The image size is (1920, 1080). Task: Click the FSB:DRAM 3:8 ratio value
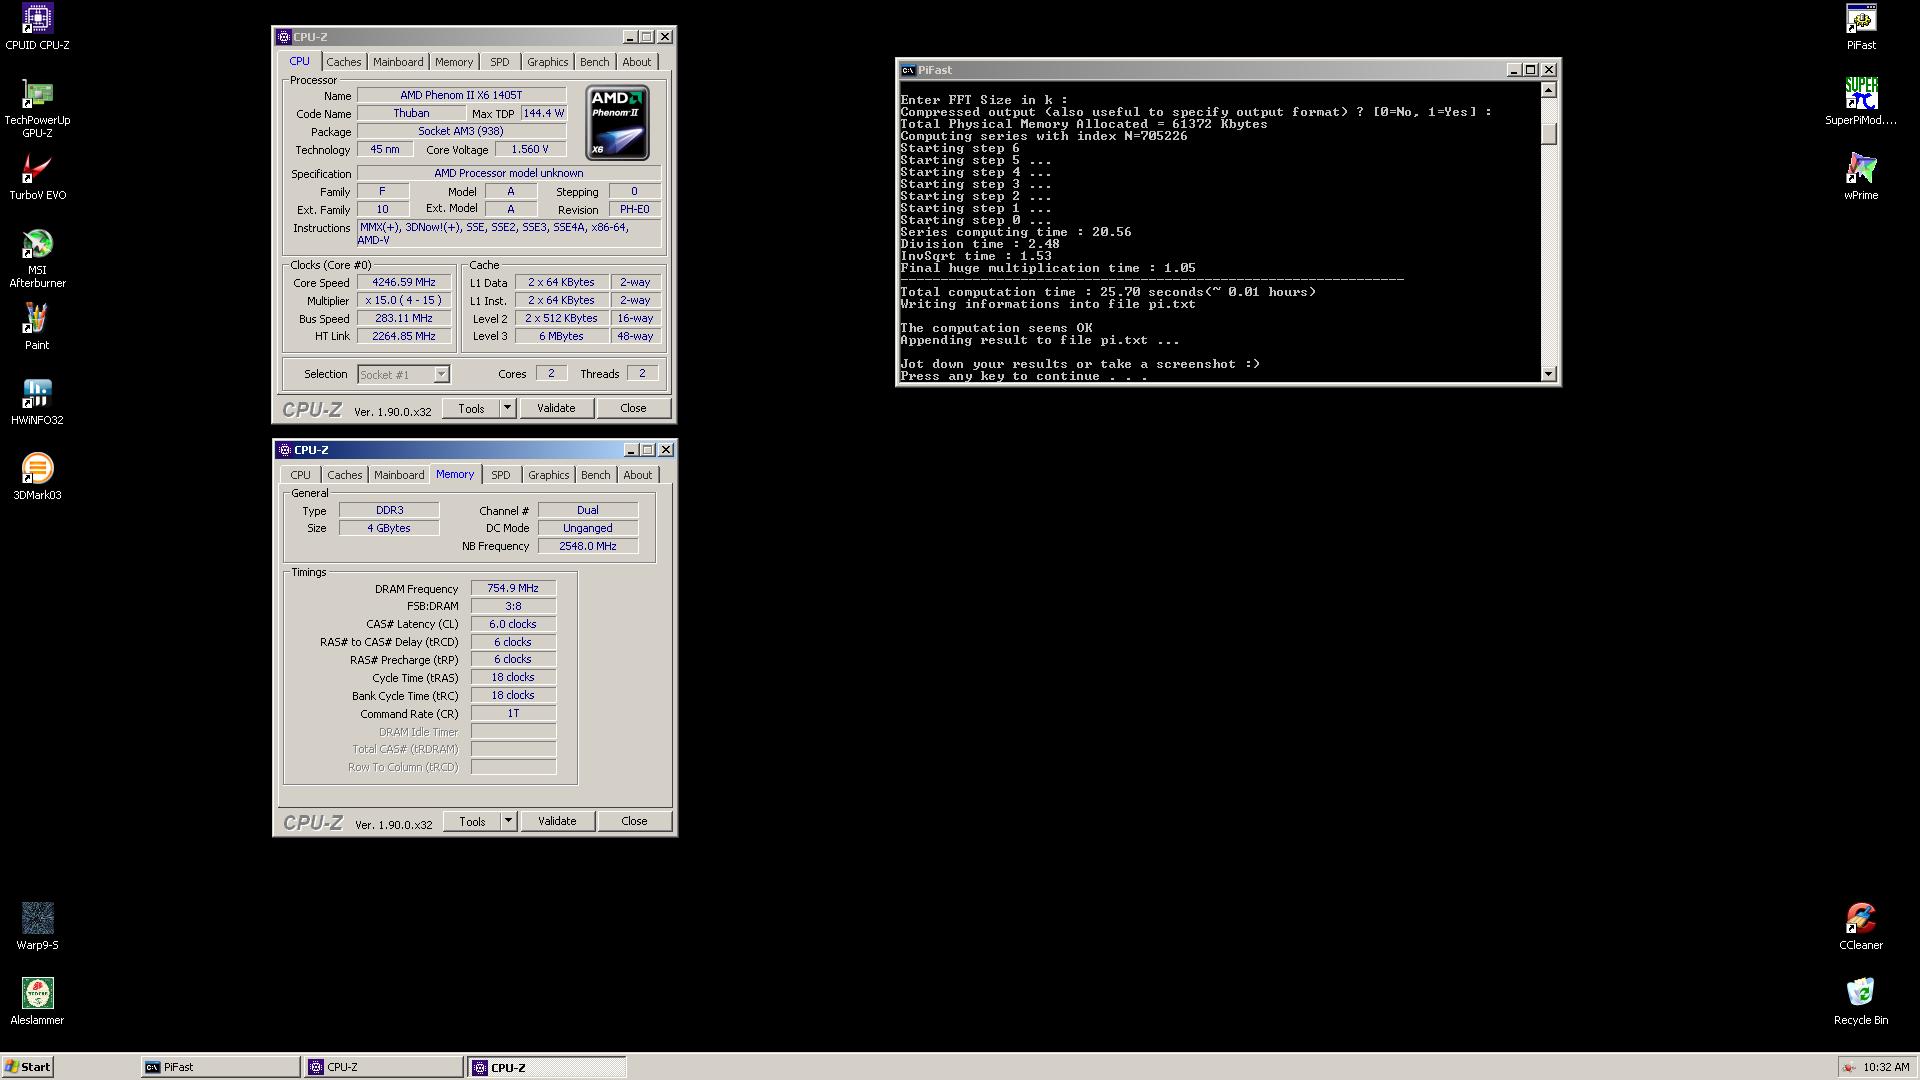[513, 606]
